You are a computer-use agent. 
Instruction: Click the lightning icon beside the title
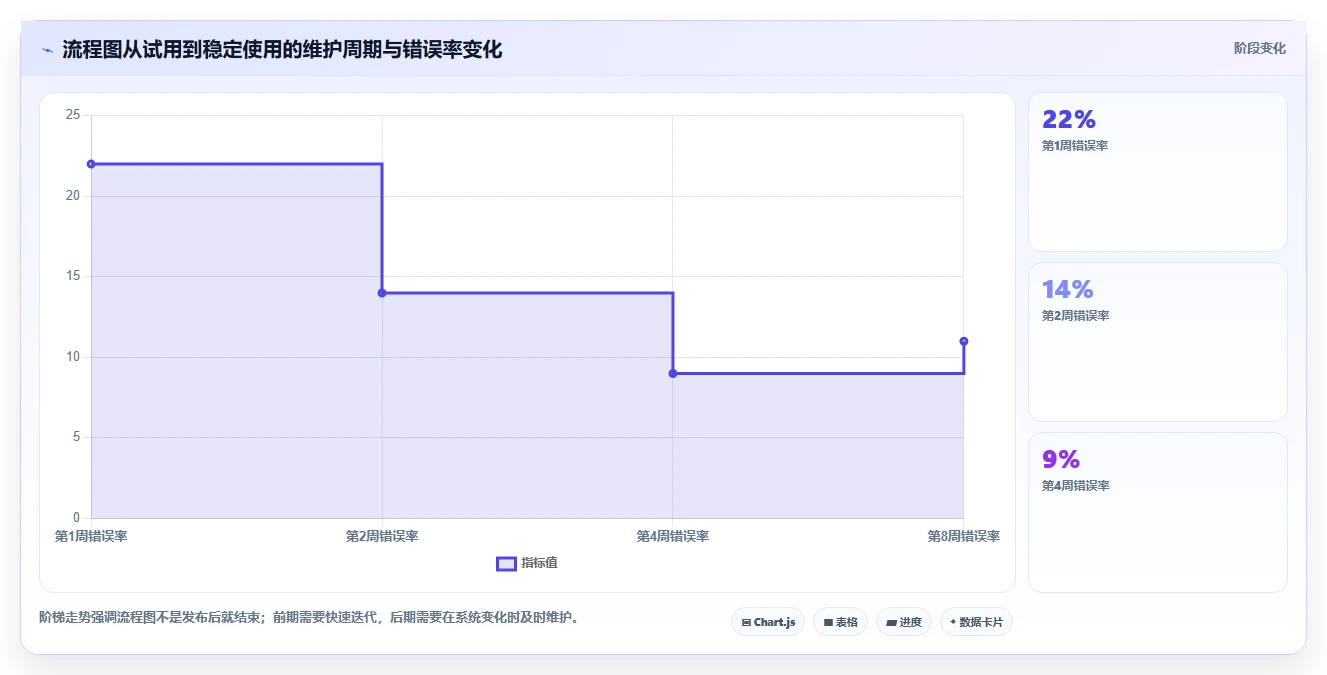[x=47, y=50]
